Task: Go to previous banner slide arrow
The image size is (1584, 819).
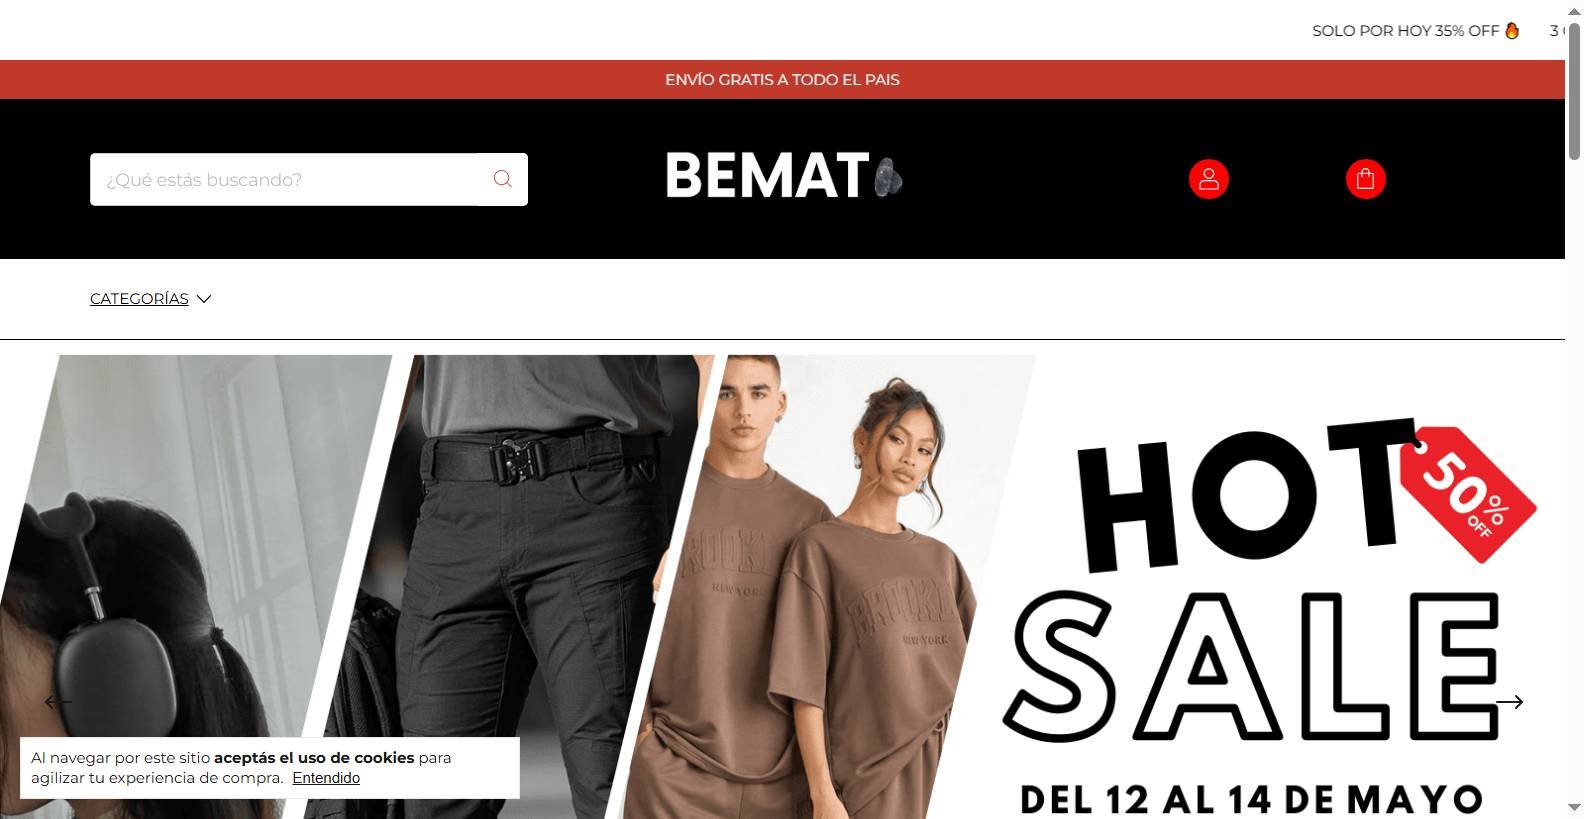Action: pyautogui.click(x=58, y=702)
